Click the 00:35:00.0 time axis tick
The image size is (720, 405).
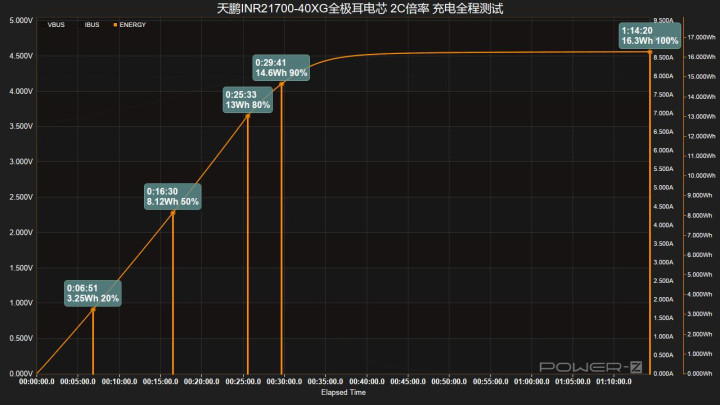pos(325,381)
